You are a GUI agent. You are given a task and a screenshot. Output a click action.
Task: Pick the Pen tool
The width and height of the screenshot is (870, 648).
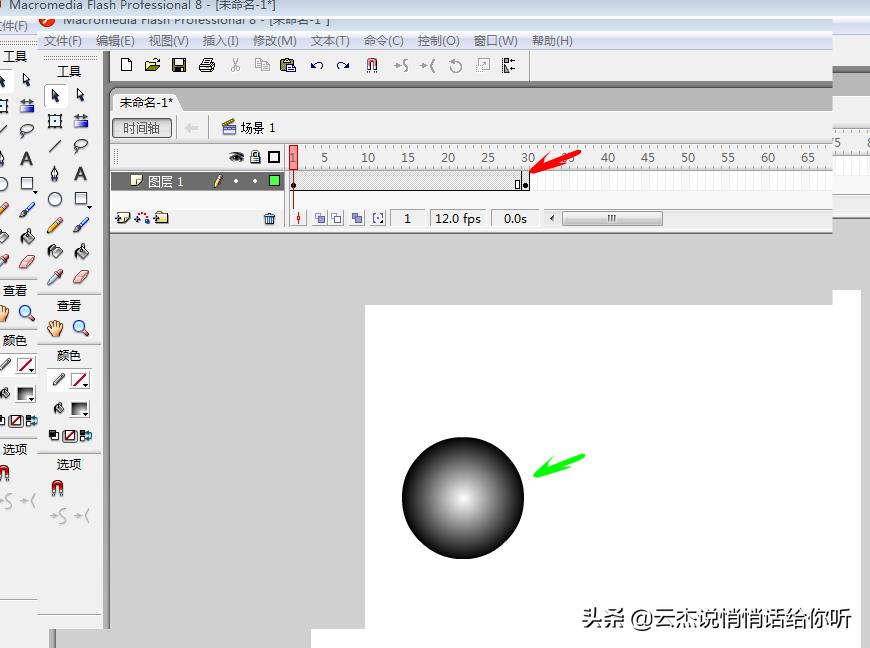[x=54, y=174]
